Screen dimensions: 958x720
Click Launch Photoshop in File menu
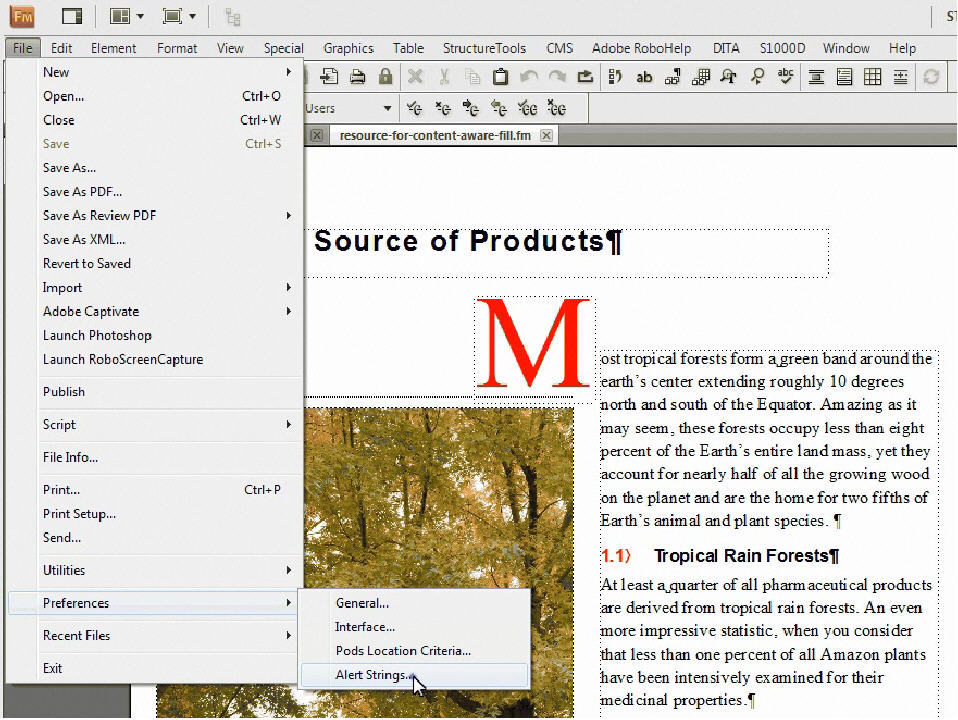(x=97, y=335)
